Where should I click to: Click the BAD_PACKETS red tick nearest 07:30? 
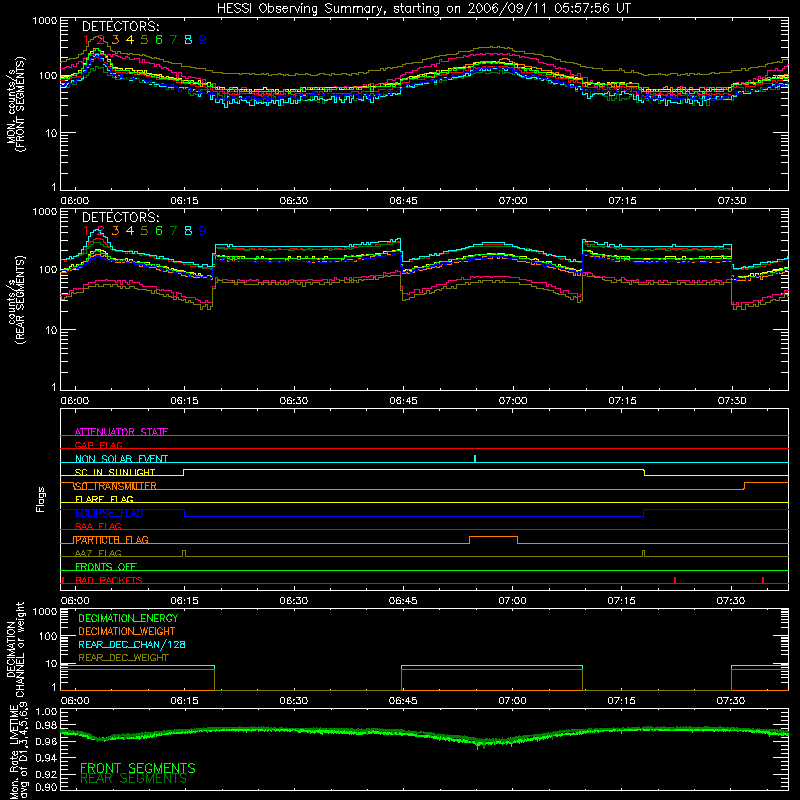(x=763, y=580)
